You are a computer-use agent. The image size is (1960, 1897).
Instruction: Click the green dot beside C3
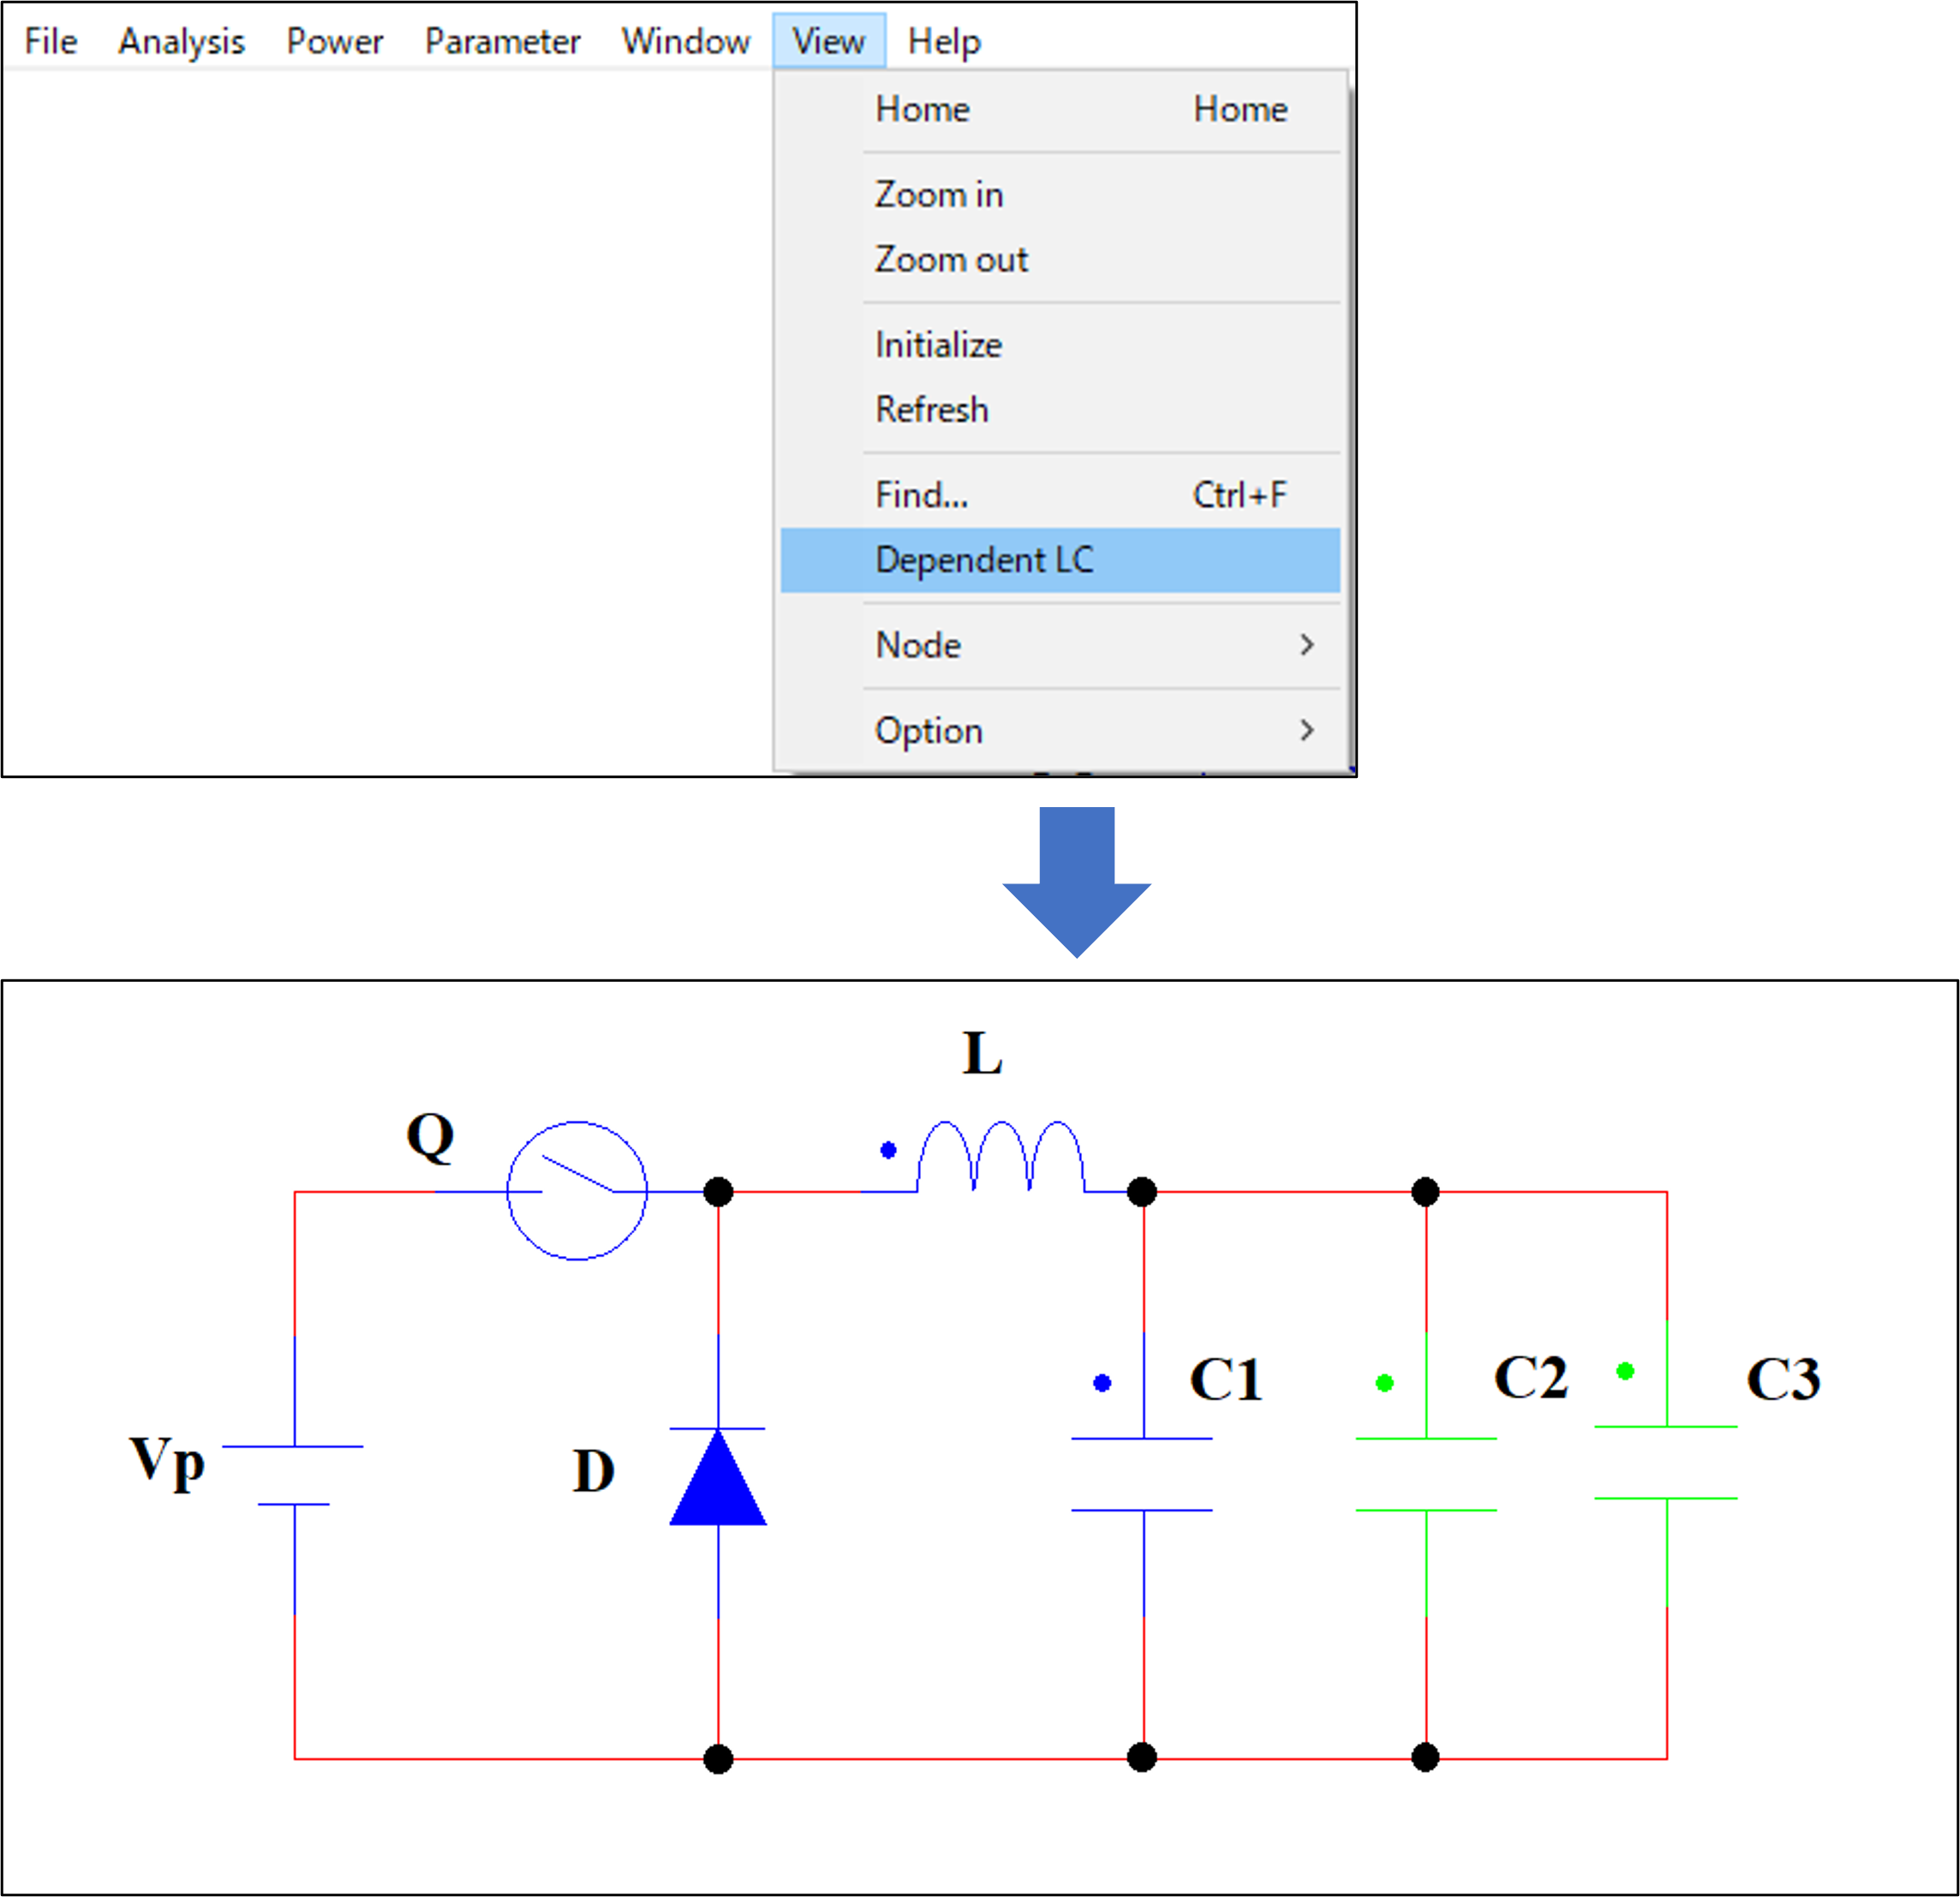[x=1625, y=1371]
